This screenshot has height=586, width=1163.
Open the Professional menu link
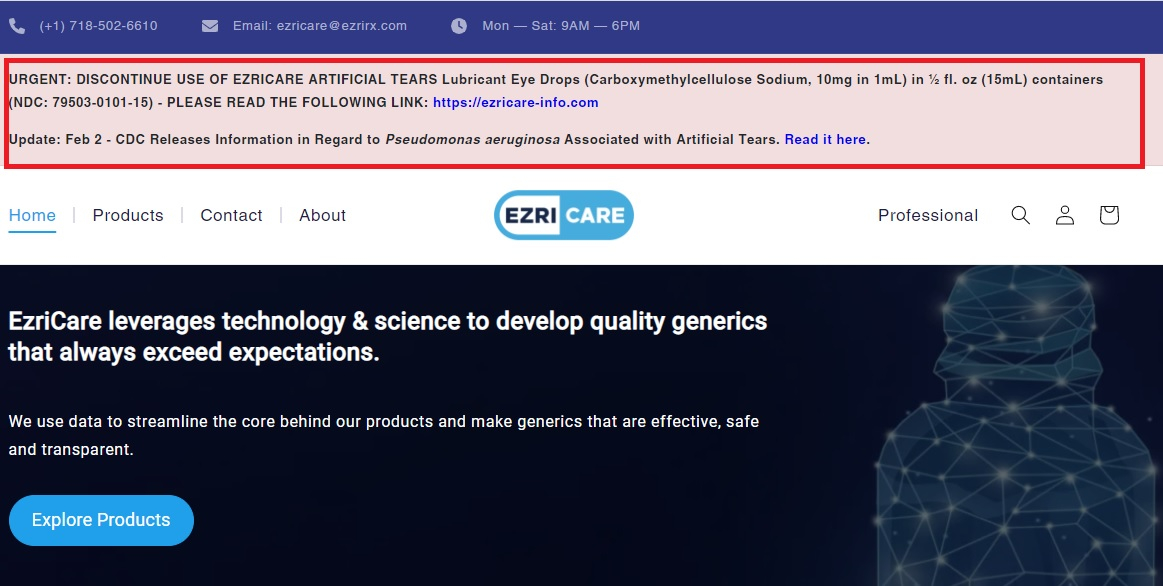928,215
